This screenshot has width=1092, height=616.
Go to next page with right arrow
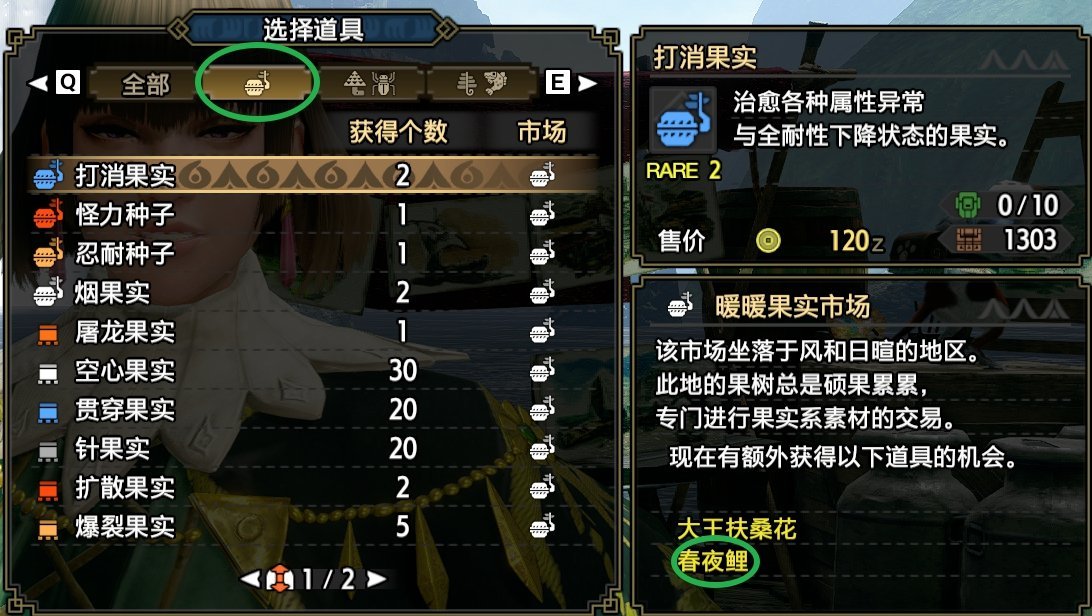[376, 578]
